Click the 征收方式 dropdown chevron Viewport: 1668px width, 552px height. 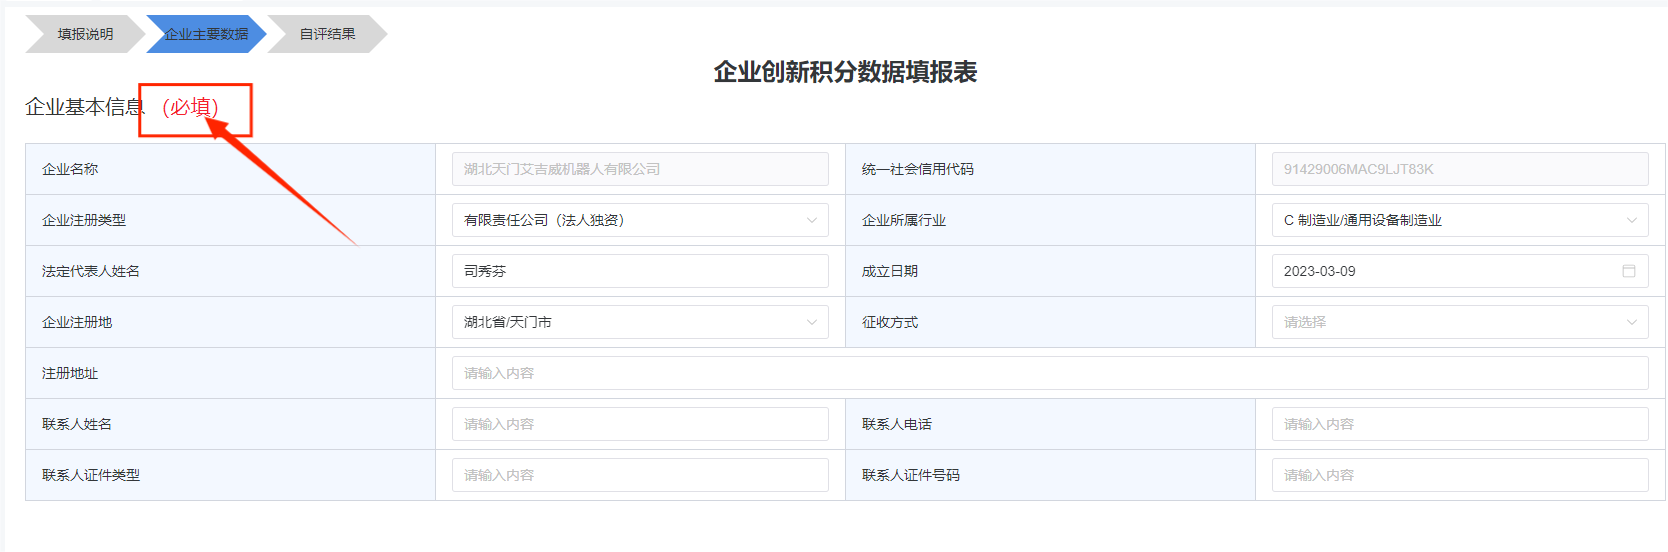pyautogui.click(x=1632, y=322)
